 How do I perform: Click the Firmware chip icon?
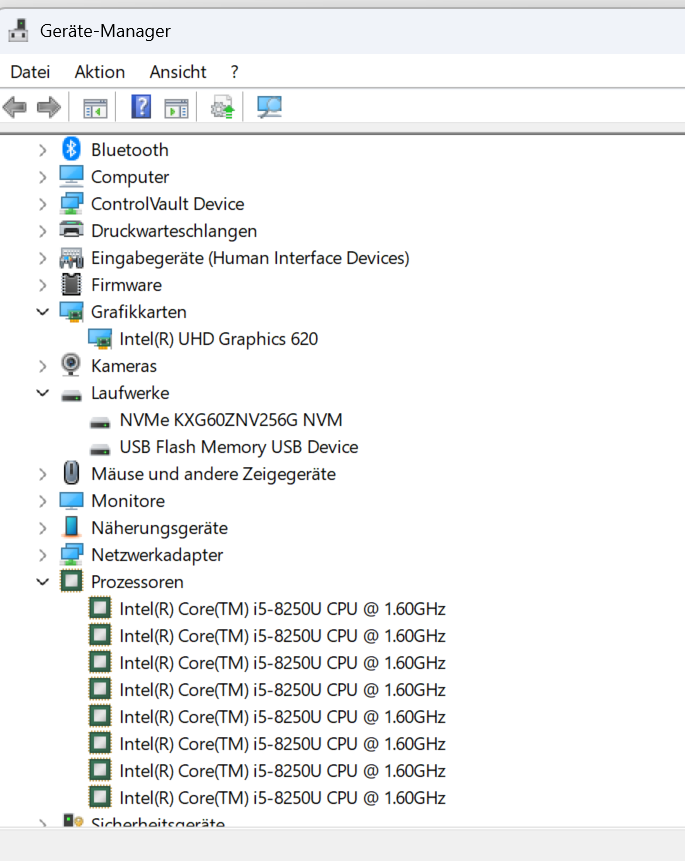point(71,284)
